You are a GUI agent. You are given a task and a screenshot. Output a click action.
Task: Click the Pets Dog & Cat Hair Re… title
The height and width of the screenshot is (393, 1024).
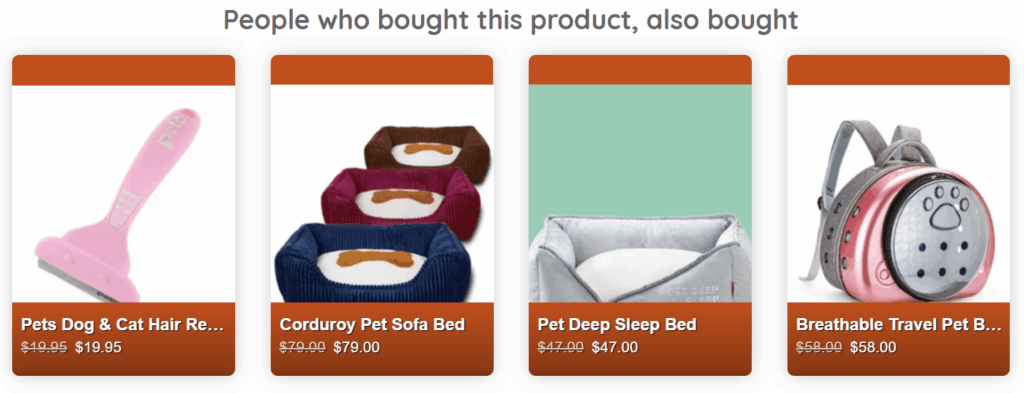tap(123, 324)
